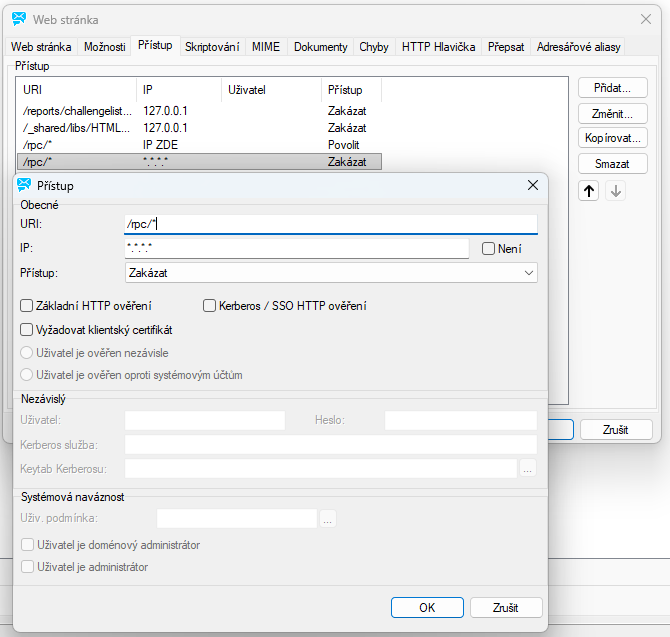This screenshot has width=670, height=637.
Task: Go to the Chyby tab
Action: click(374, 47)
